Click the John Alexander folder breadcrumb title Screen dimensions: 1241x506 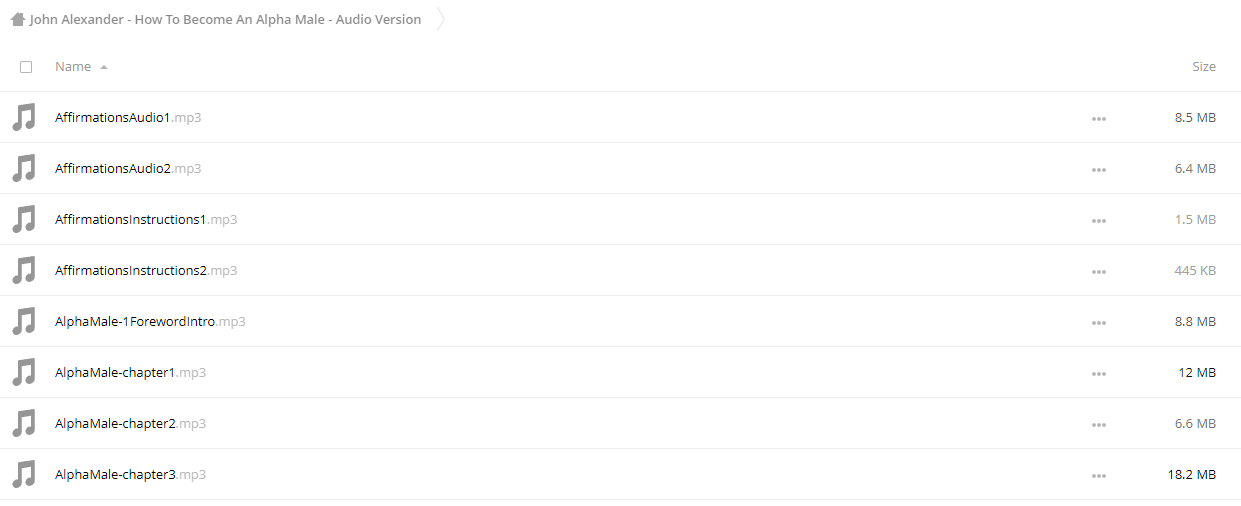pos(225,19)
